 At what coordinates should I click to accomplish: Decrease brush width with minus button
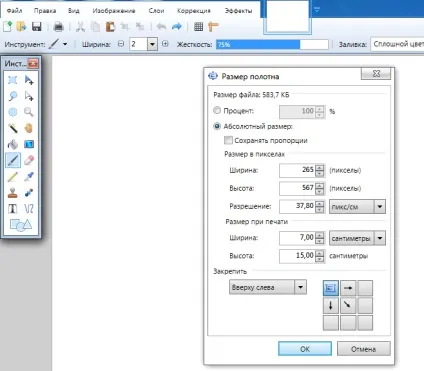[x=121, y=44]
